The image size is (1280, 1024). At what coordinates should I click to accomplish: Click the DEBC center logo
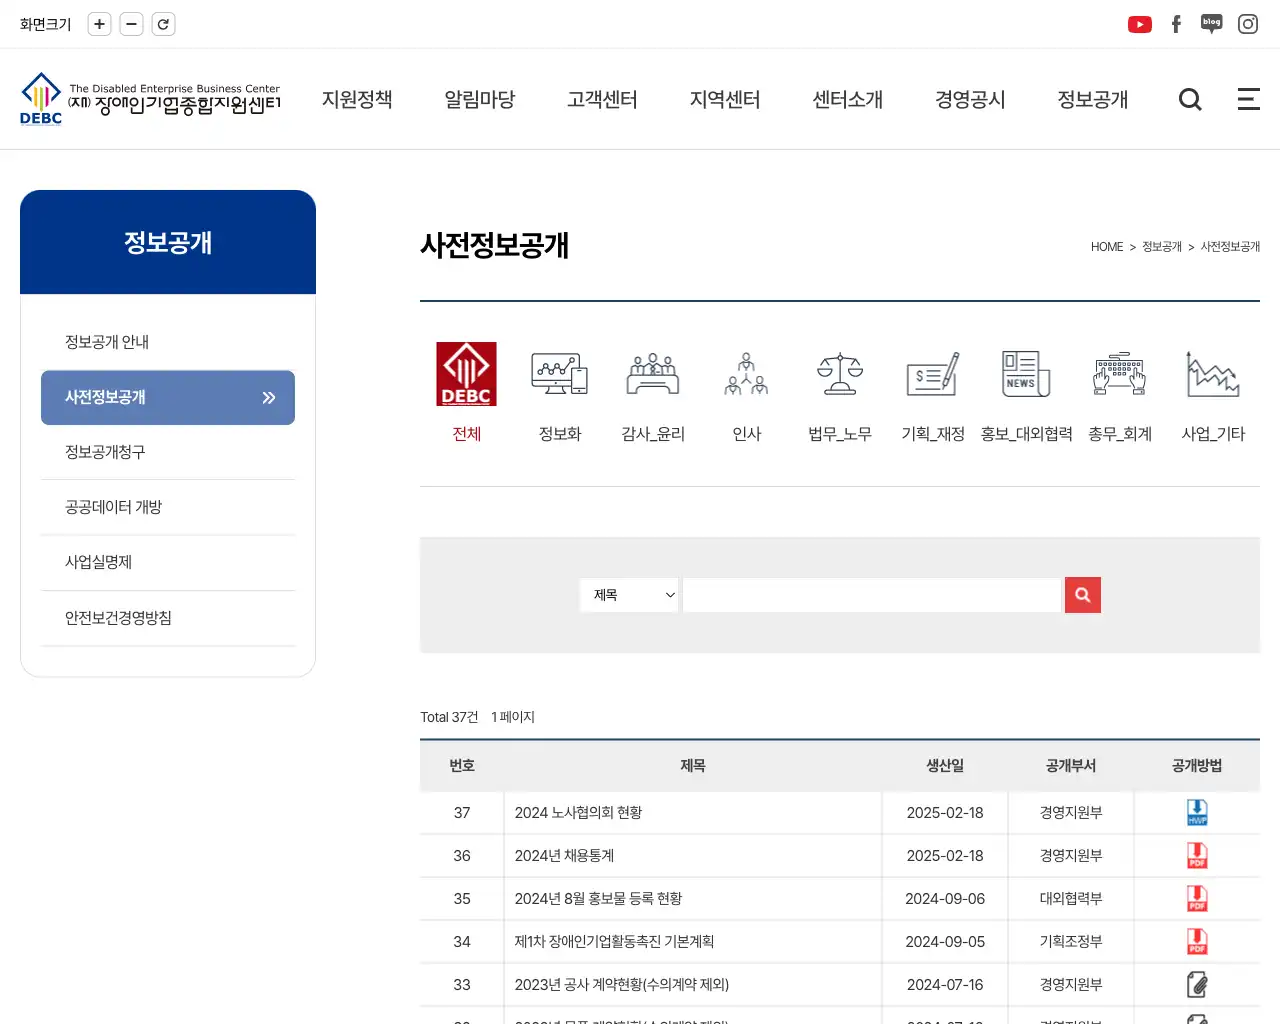click(x=150, y=99)
